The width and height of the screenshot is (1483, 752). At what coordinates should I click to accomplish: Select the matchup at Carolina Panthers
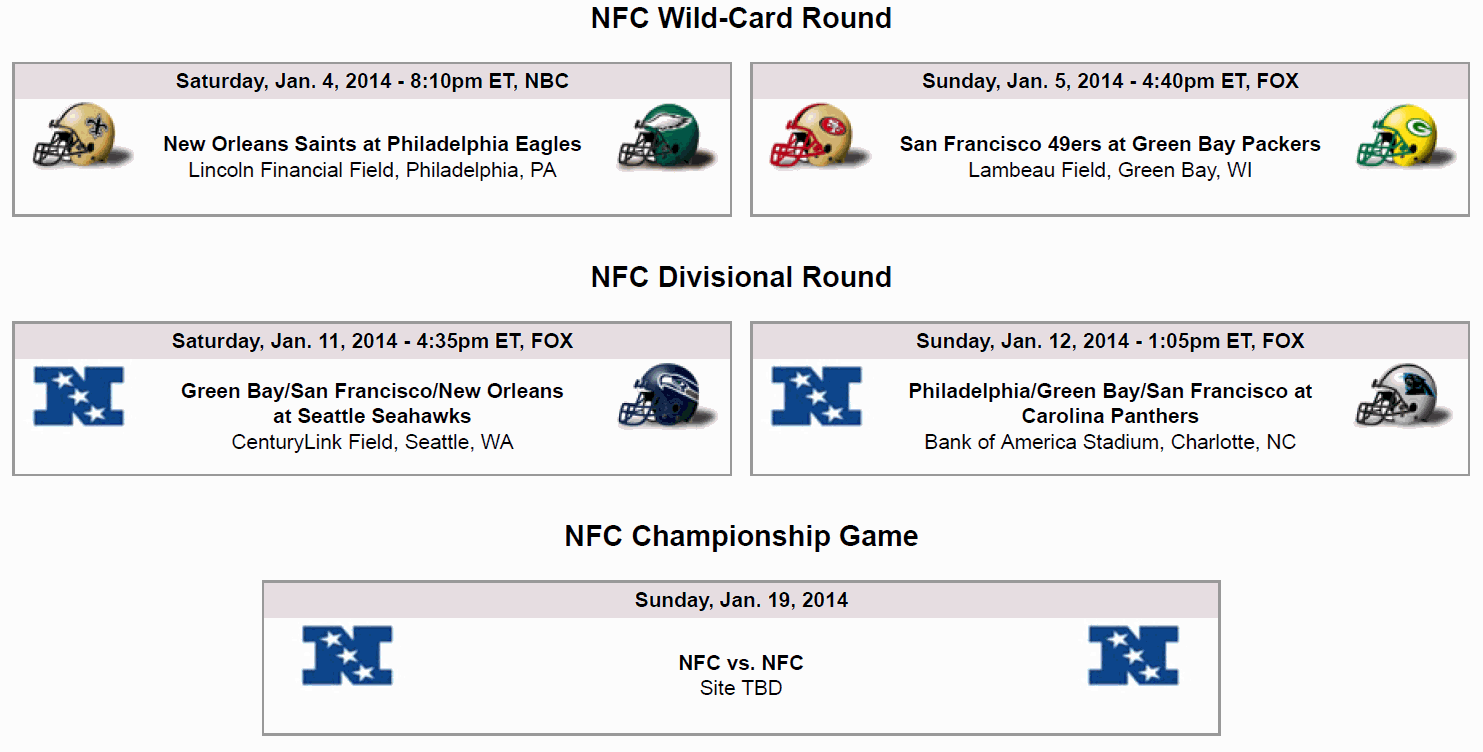1110,403
